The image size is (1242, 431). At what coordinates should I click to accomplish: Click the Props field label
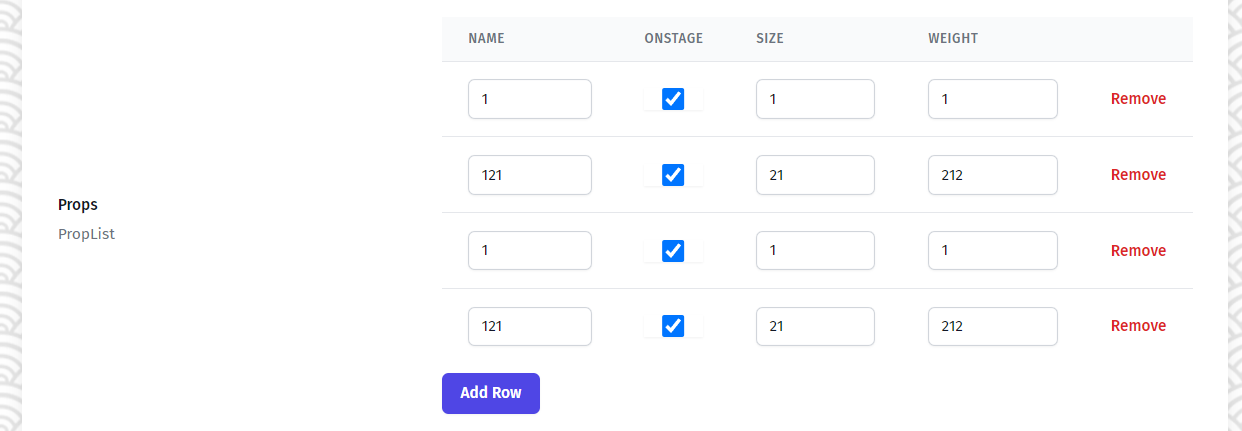pyautogui.click(x=78, y=204)
